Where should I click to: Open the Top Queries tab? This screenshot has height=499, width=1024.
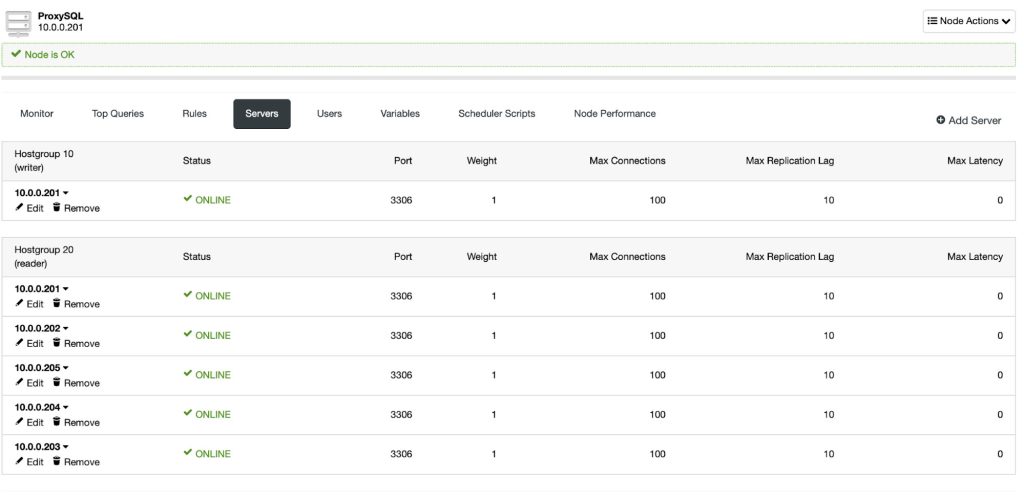[x=118, y=114]
